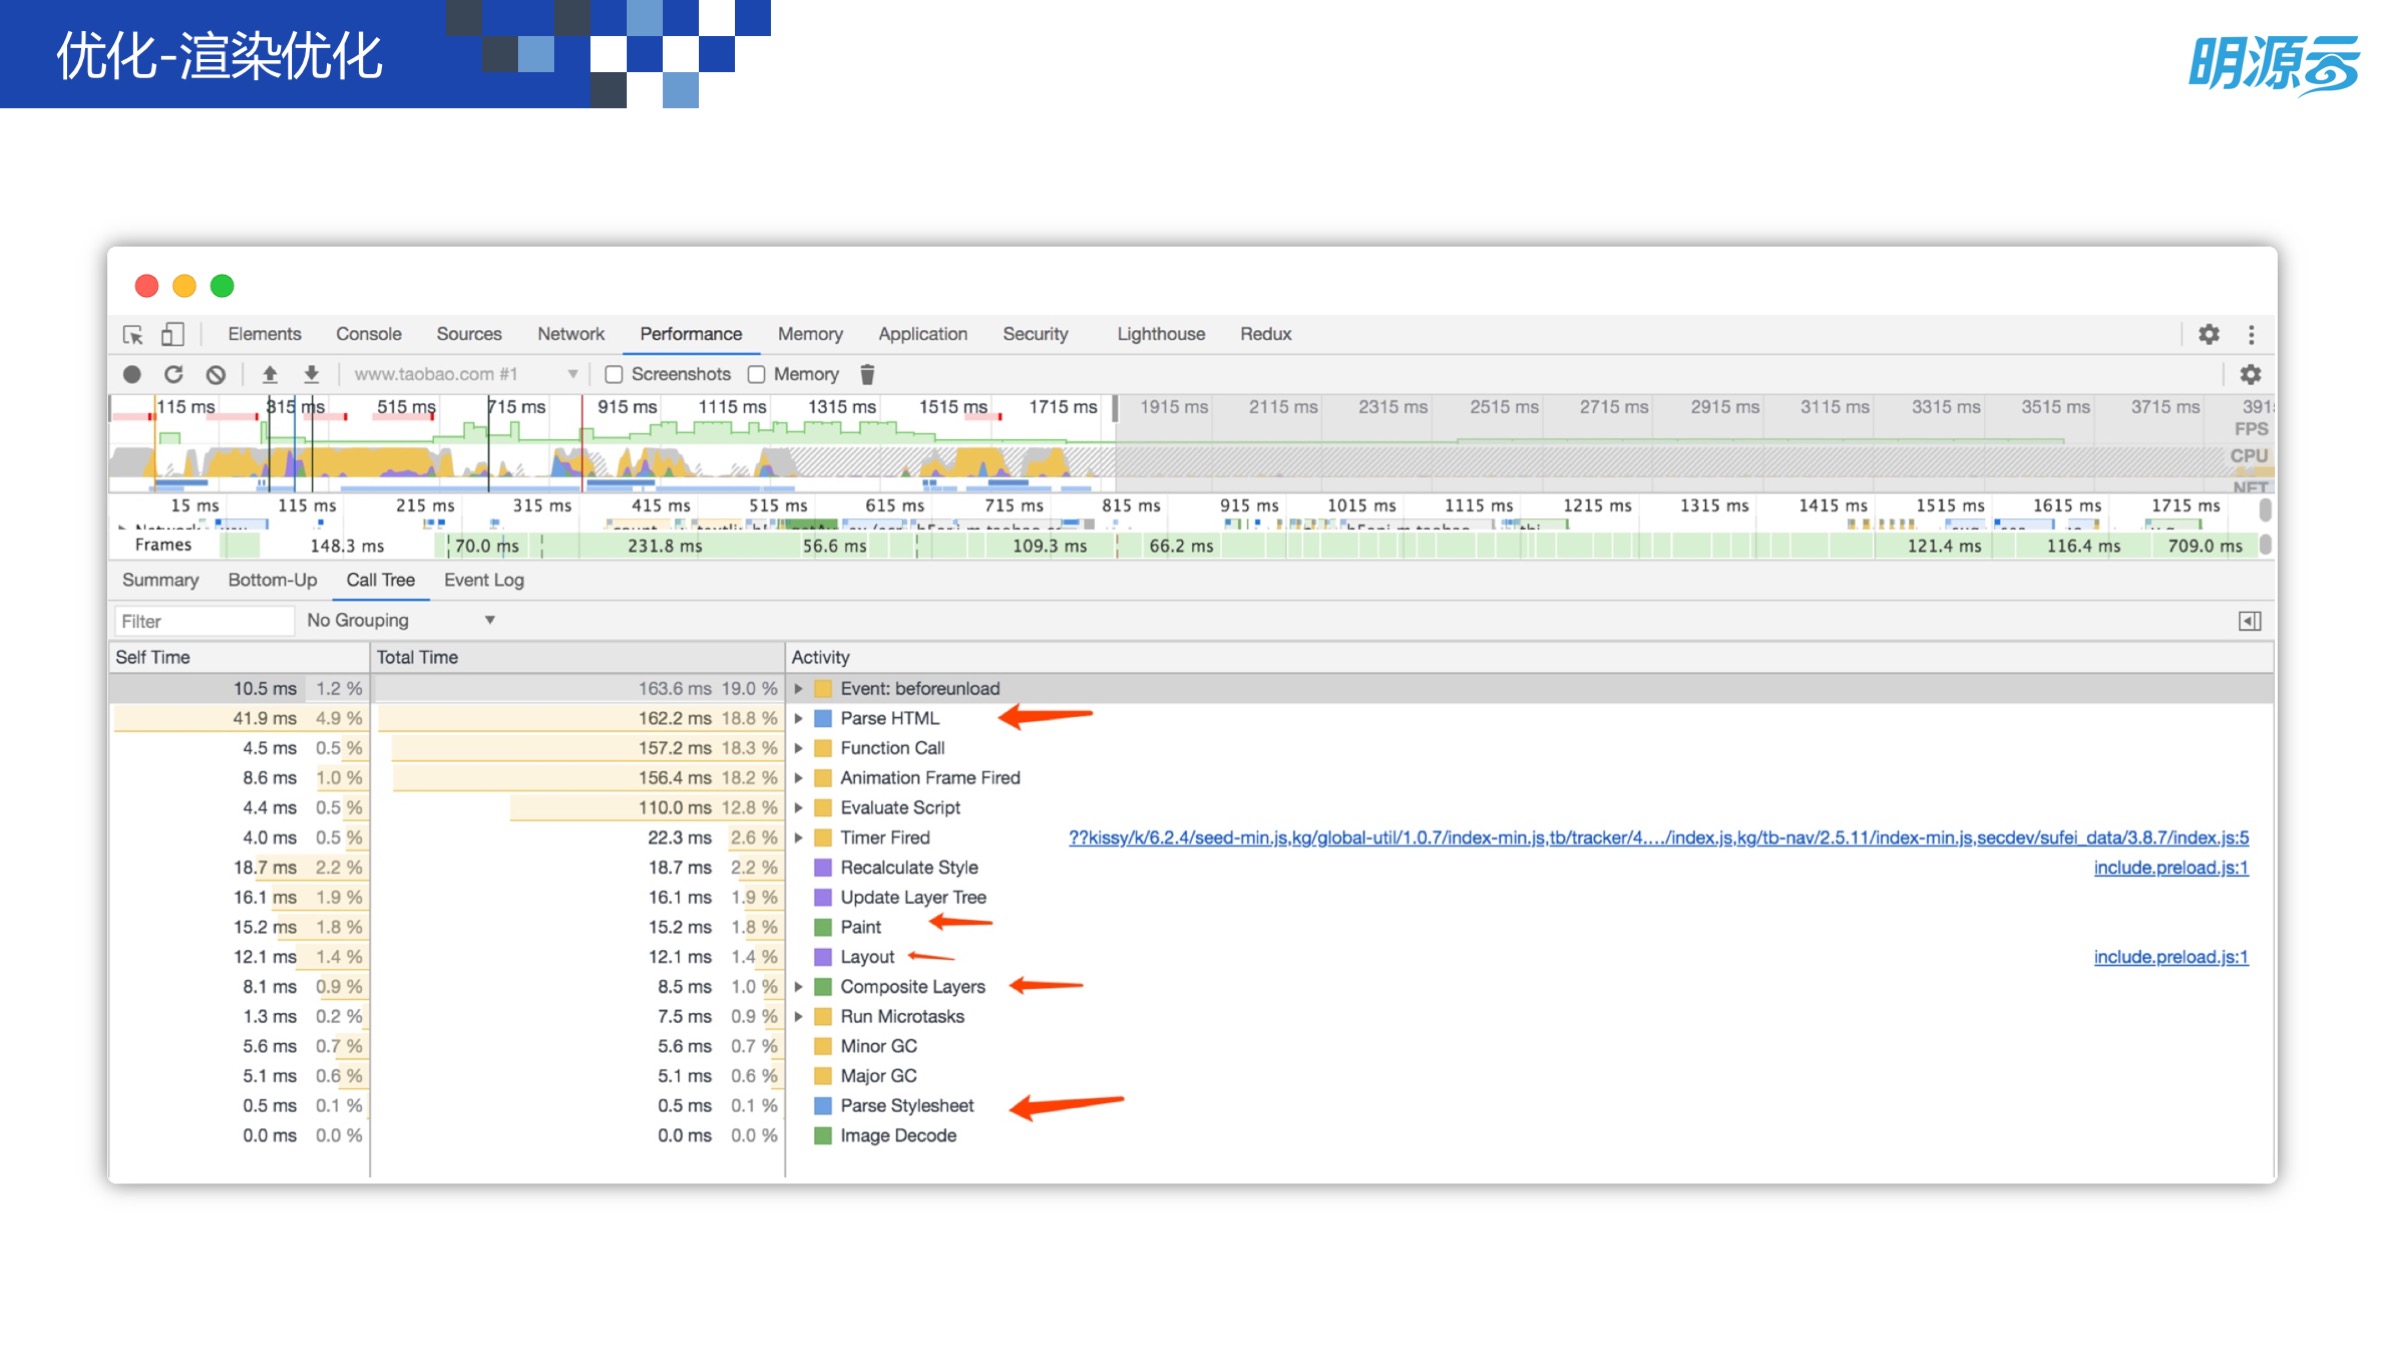Expand the Evaluate Script row
The width and height of the screenshot is (2400, 1351).
click(799, 808)
